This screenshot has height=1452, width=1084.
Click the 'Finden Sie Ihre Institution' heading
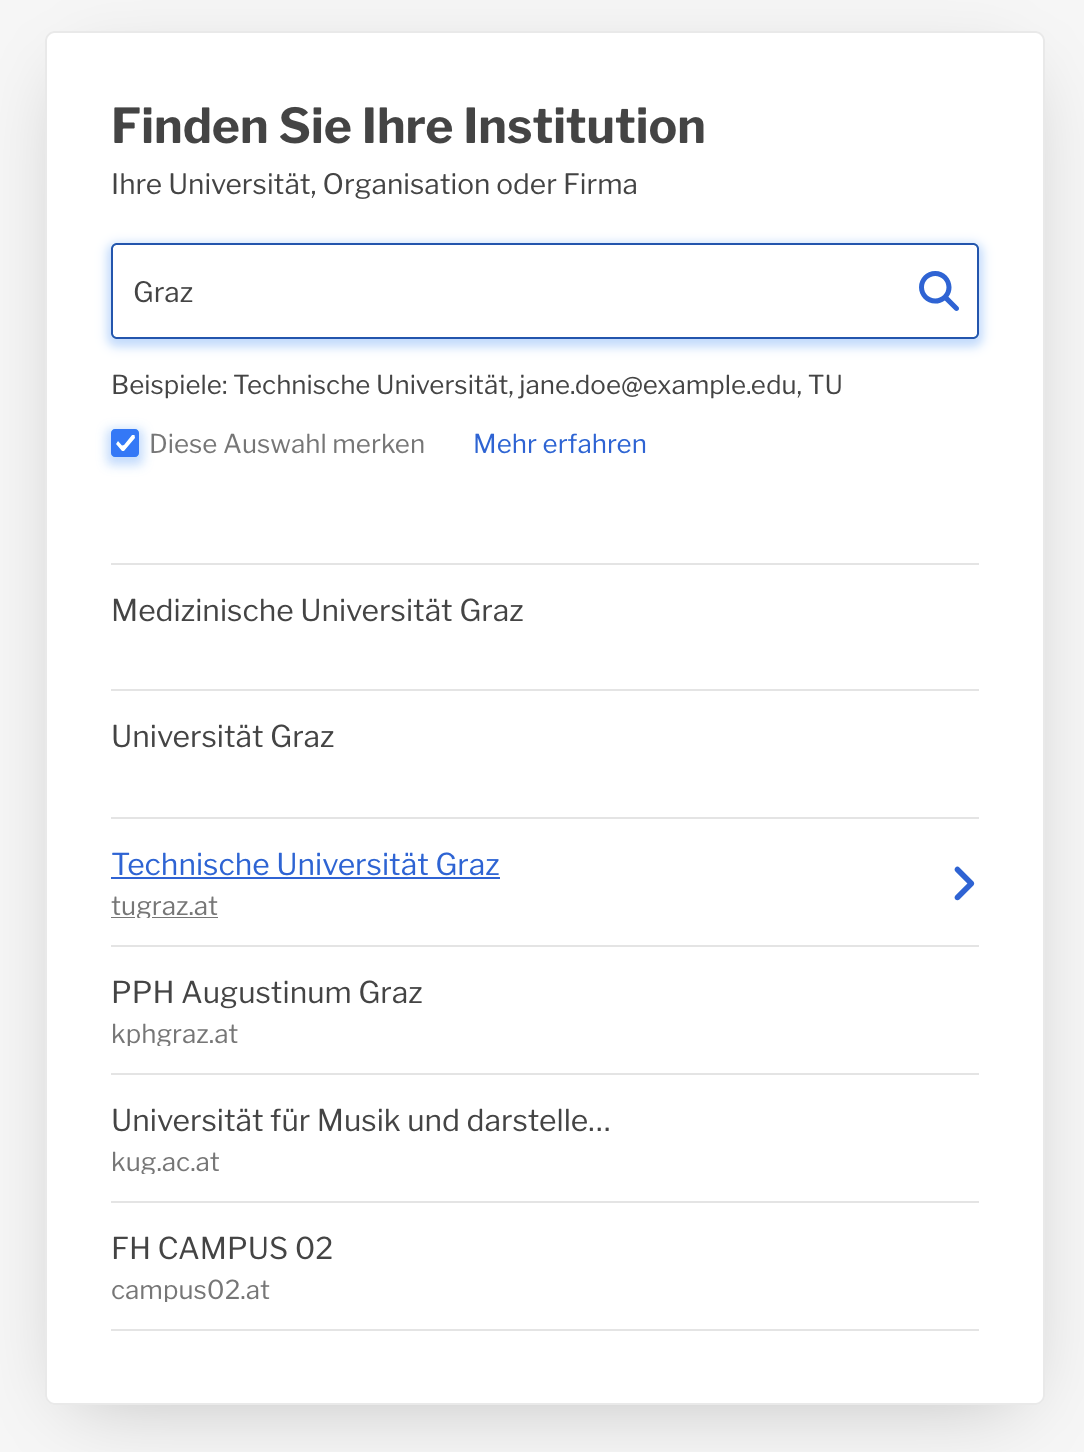coord(409,126)
